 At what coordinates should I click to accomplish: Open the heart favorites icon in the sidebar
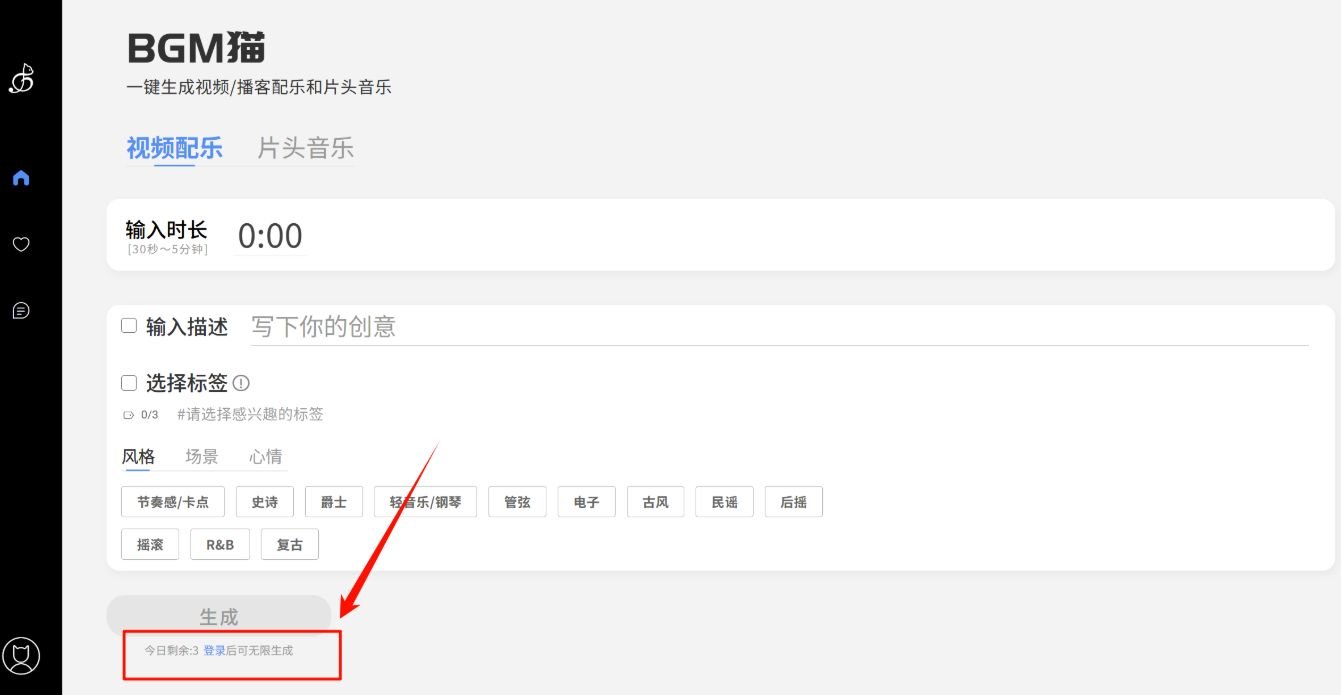[x=21, y=244]
